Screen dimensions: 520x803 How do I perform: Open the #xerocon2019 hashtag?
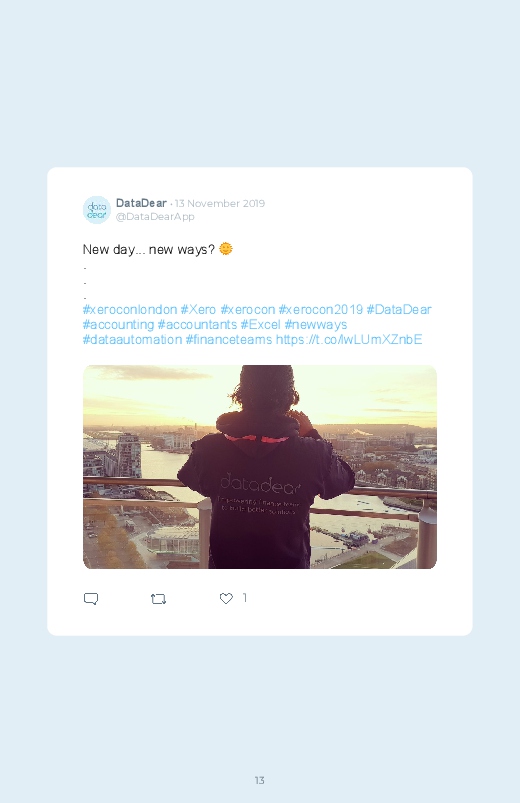point(321,310)
